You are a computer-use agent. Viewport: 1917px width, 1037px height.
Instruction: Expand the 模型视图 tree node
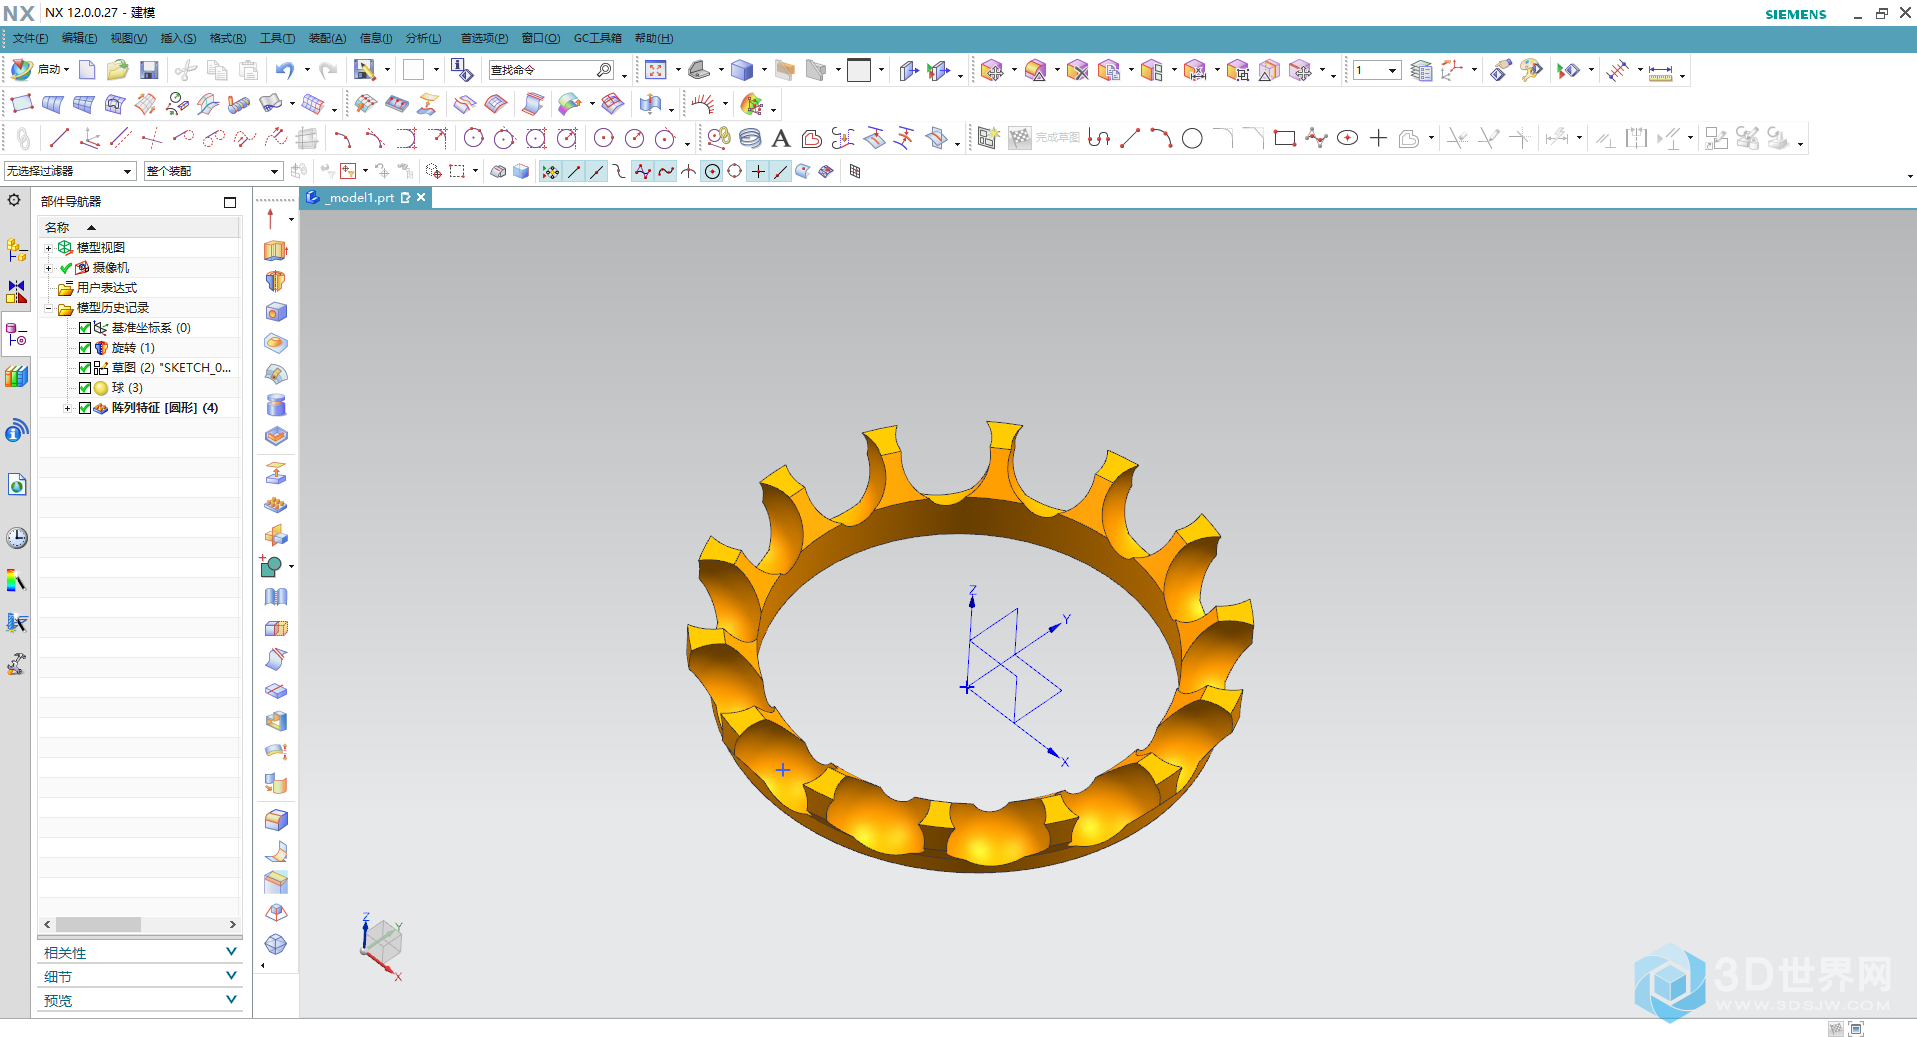48,248
